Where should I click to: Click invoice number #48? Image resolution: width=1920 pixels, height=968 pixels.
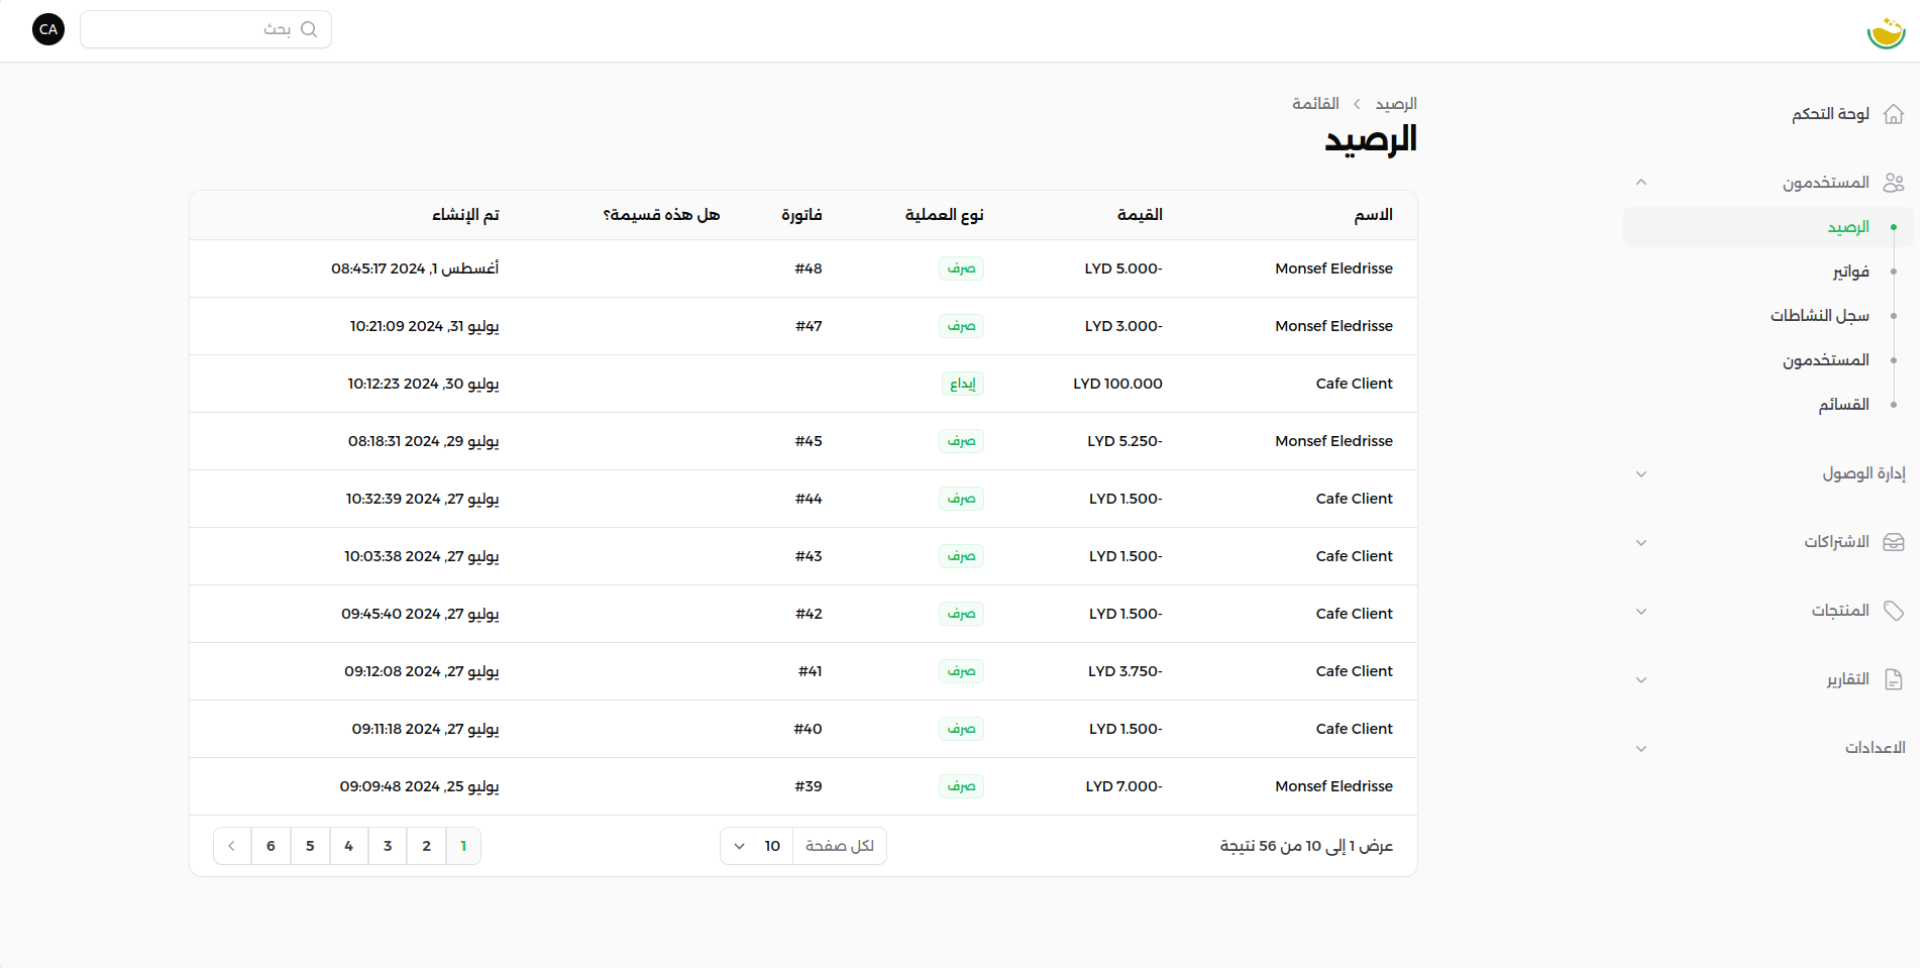click(808, 269)
